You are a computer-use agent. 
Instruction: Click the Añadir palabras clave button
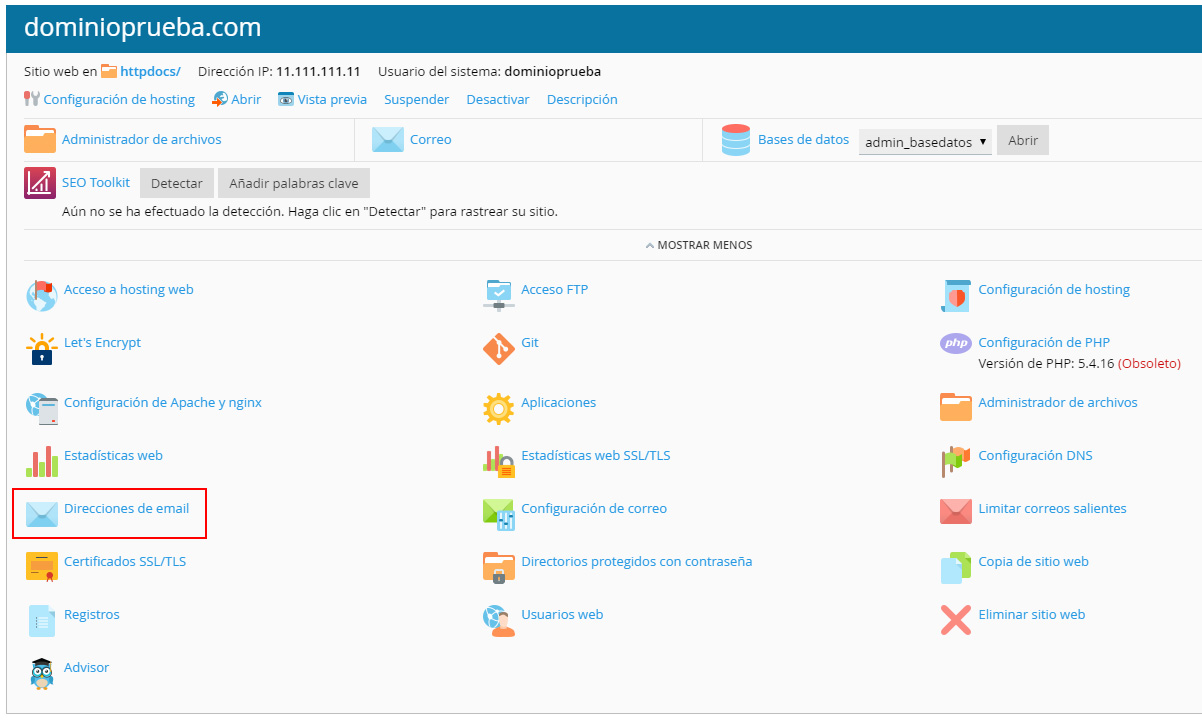coord(294,183)
